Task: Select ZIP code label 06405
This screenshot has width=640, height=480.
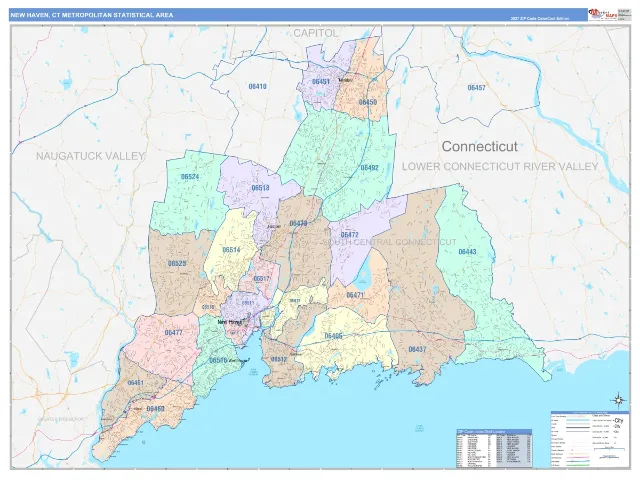Action: pyautogui.click(x=333, y=336)
